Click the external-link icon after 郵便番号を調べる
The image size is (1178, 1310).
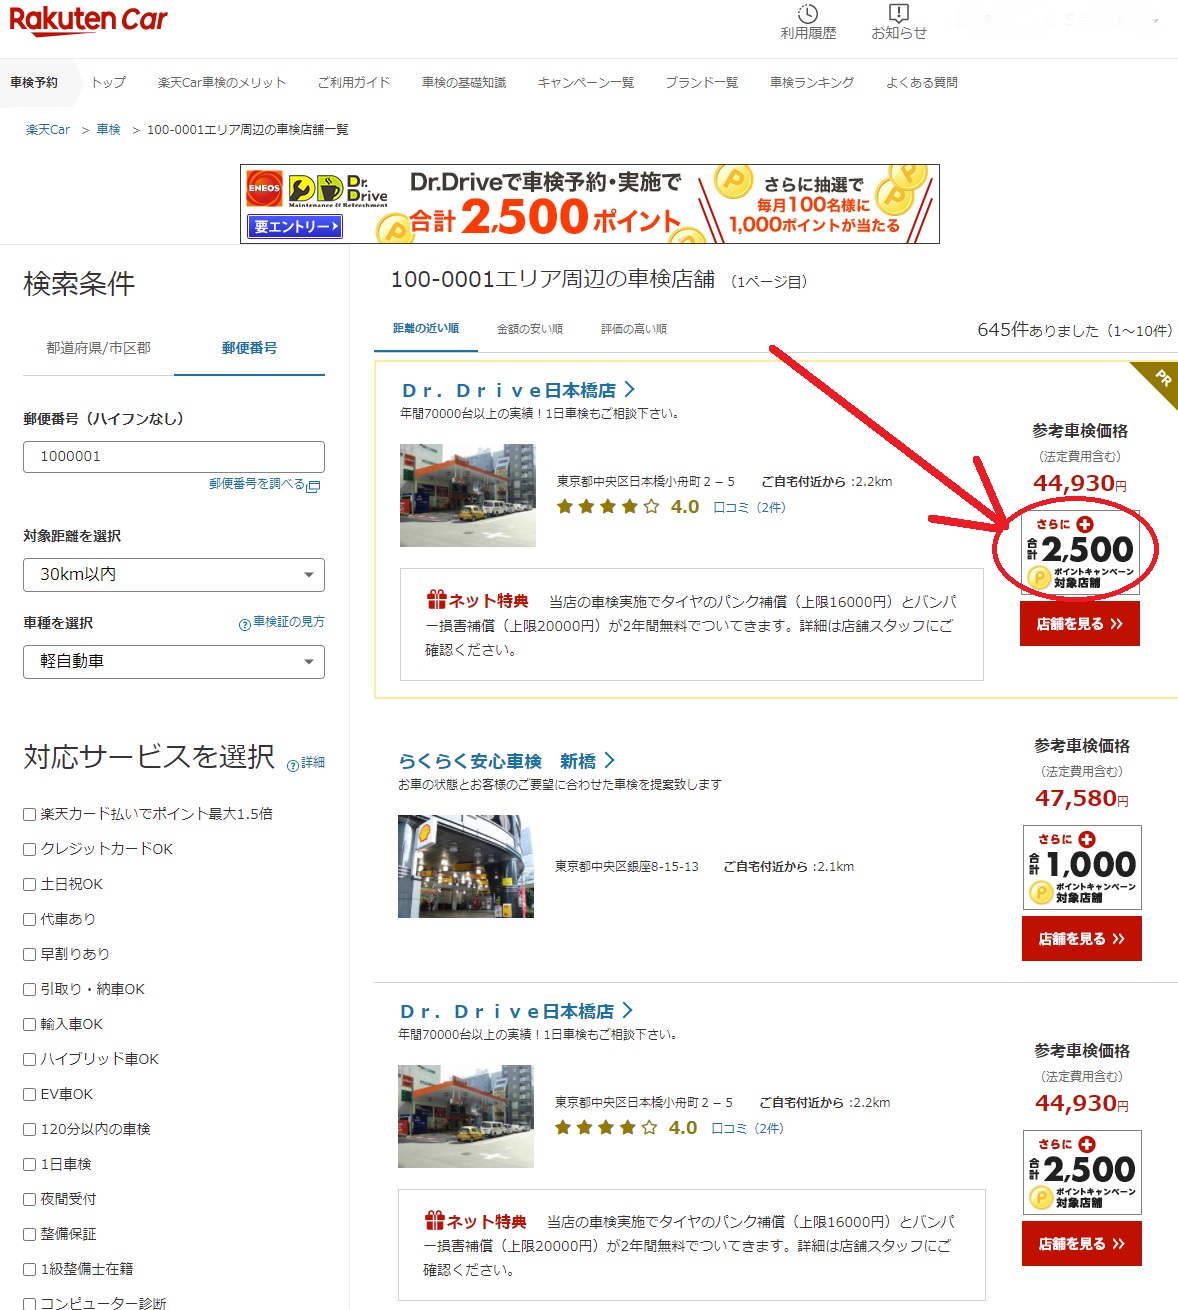[313, 486]
